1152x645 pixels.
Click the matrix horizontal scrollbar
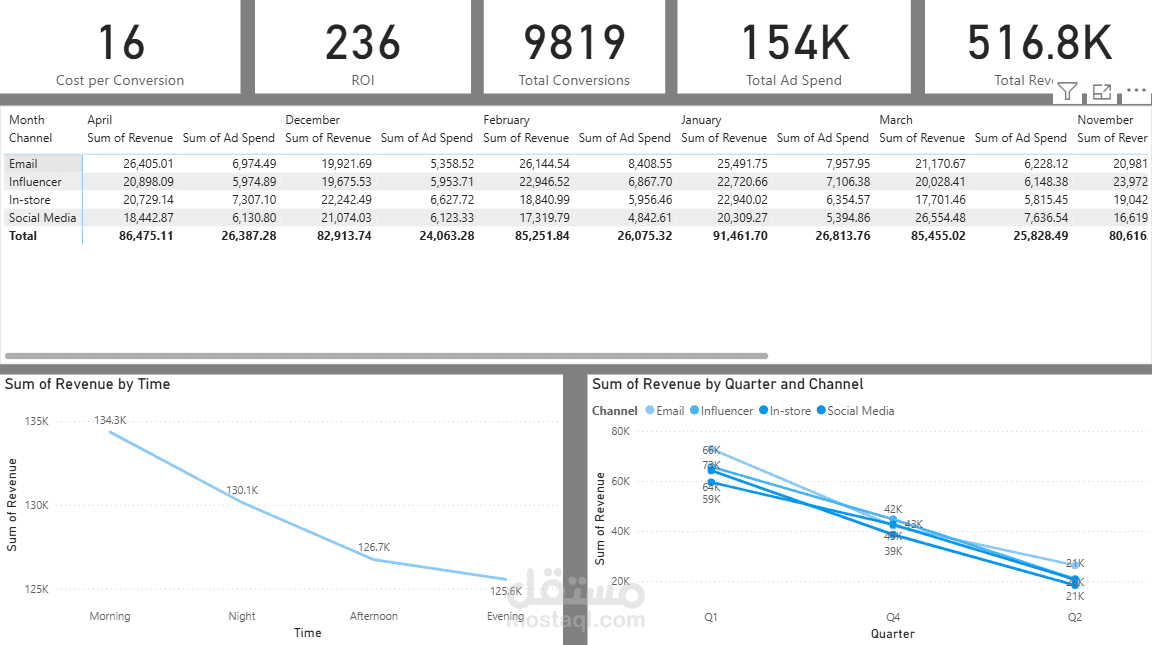pyautogui.click(x=386, y=356)
